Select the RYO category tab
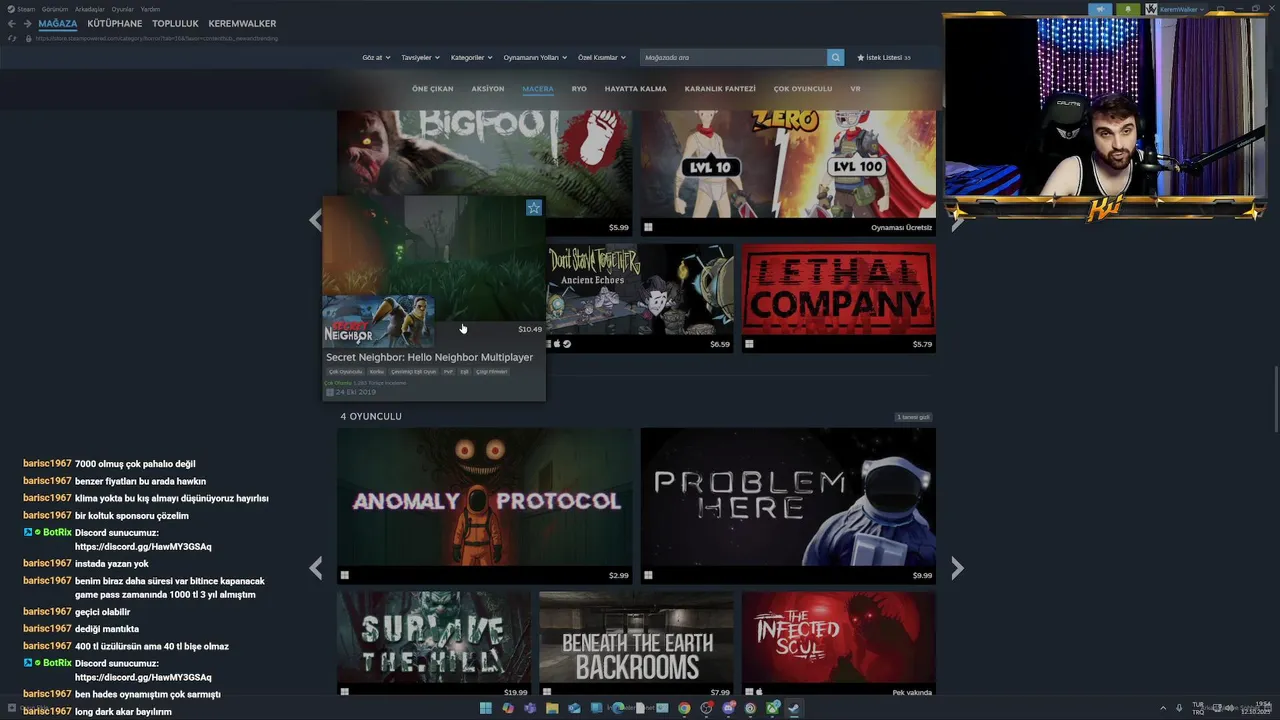 pyautogui.click(x=579, y=89)
